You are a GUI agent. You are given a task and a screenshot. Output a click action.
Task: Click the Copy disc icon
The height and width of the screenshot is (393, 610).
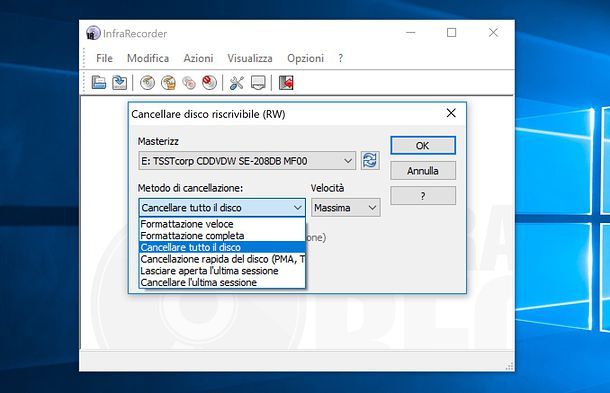(189, 82)
